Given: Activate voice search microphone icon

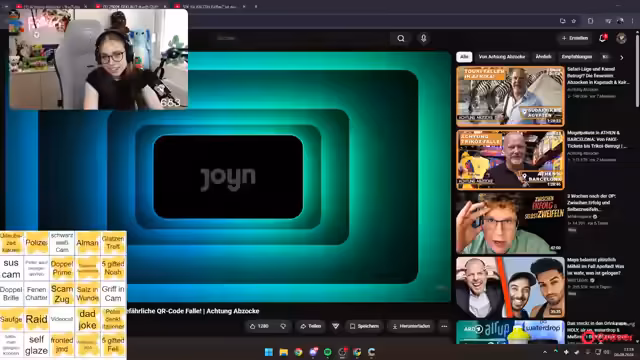Looking at the screenshot, I should tap(424, 38).
